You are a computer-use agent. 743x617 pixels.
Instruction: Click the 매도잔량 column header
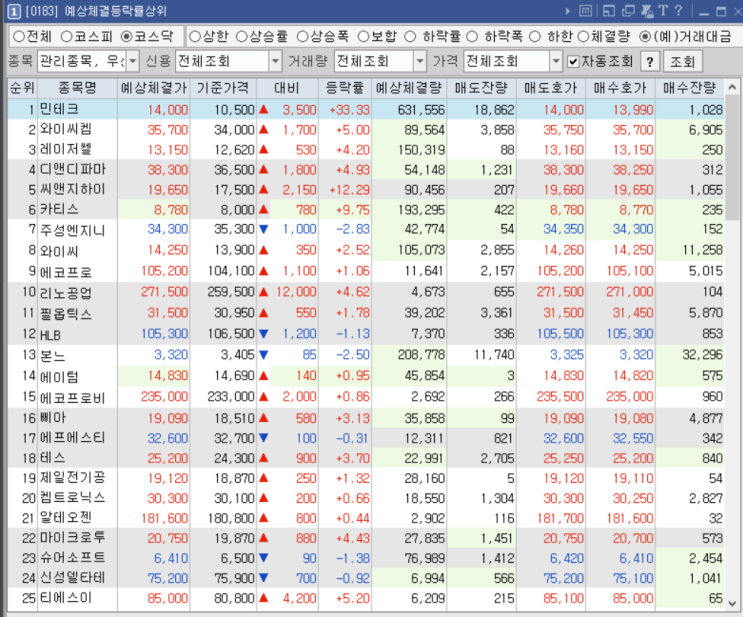pyautogui.click(x=481, y=88)
